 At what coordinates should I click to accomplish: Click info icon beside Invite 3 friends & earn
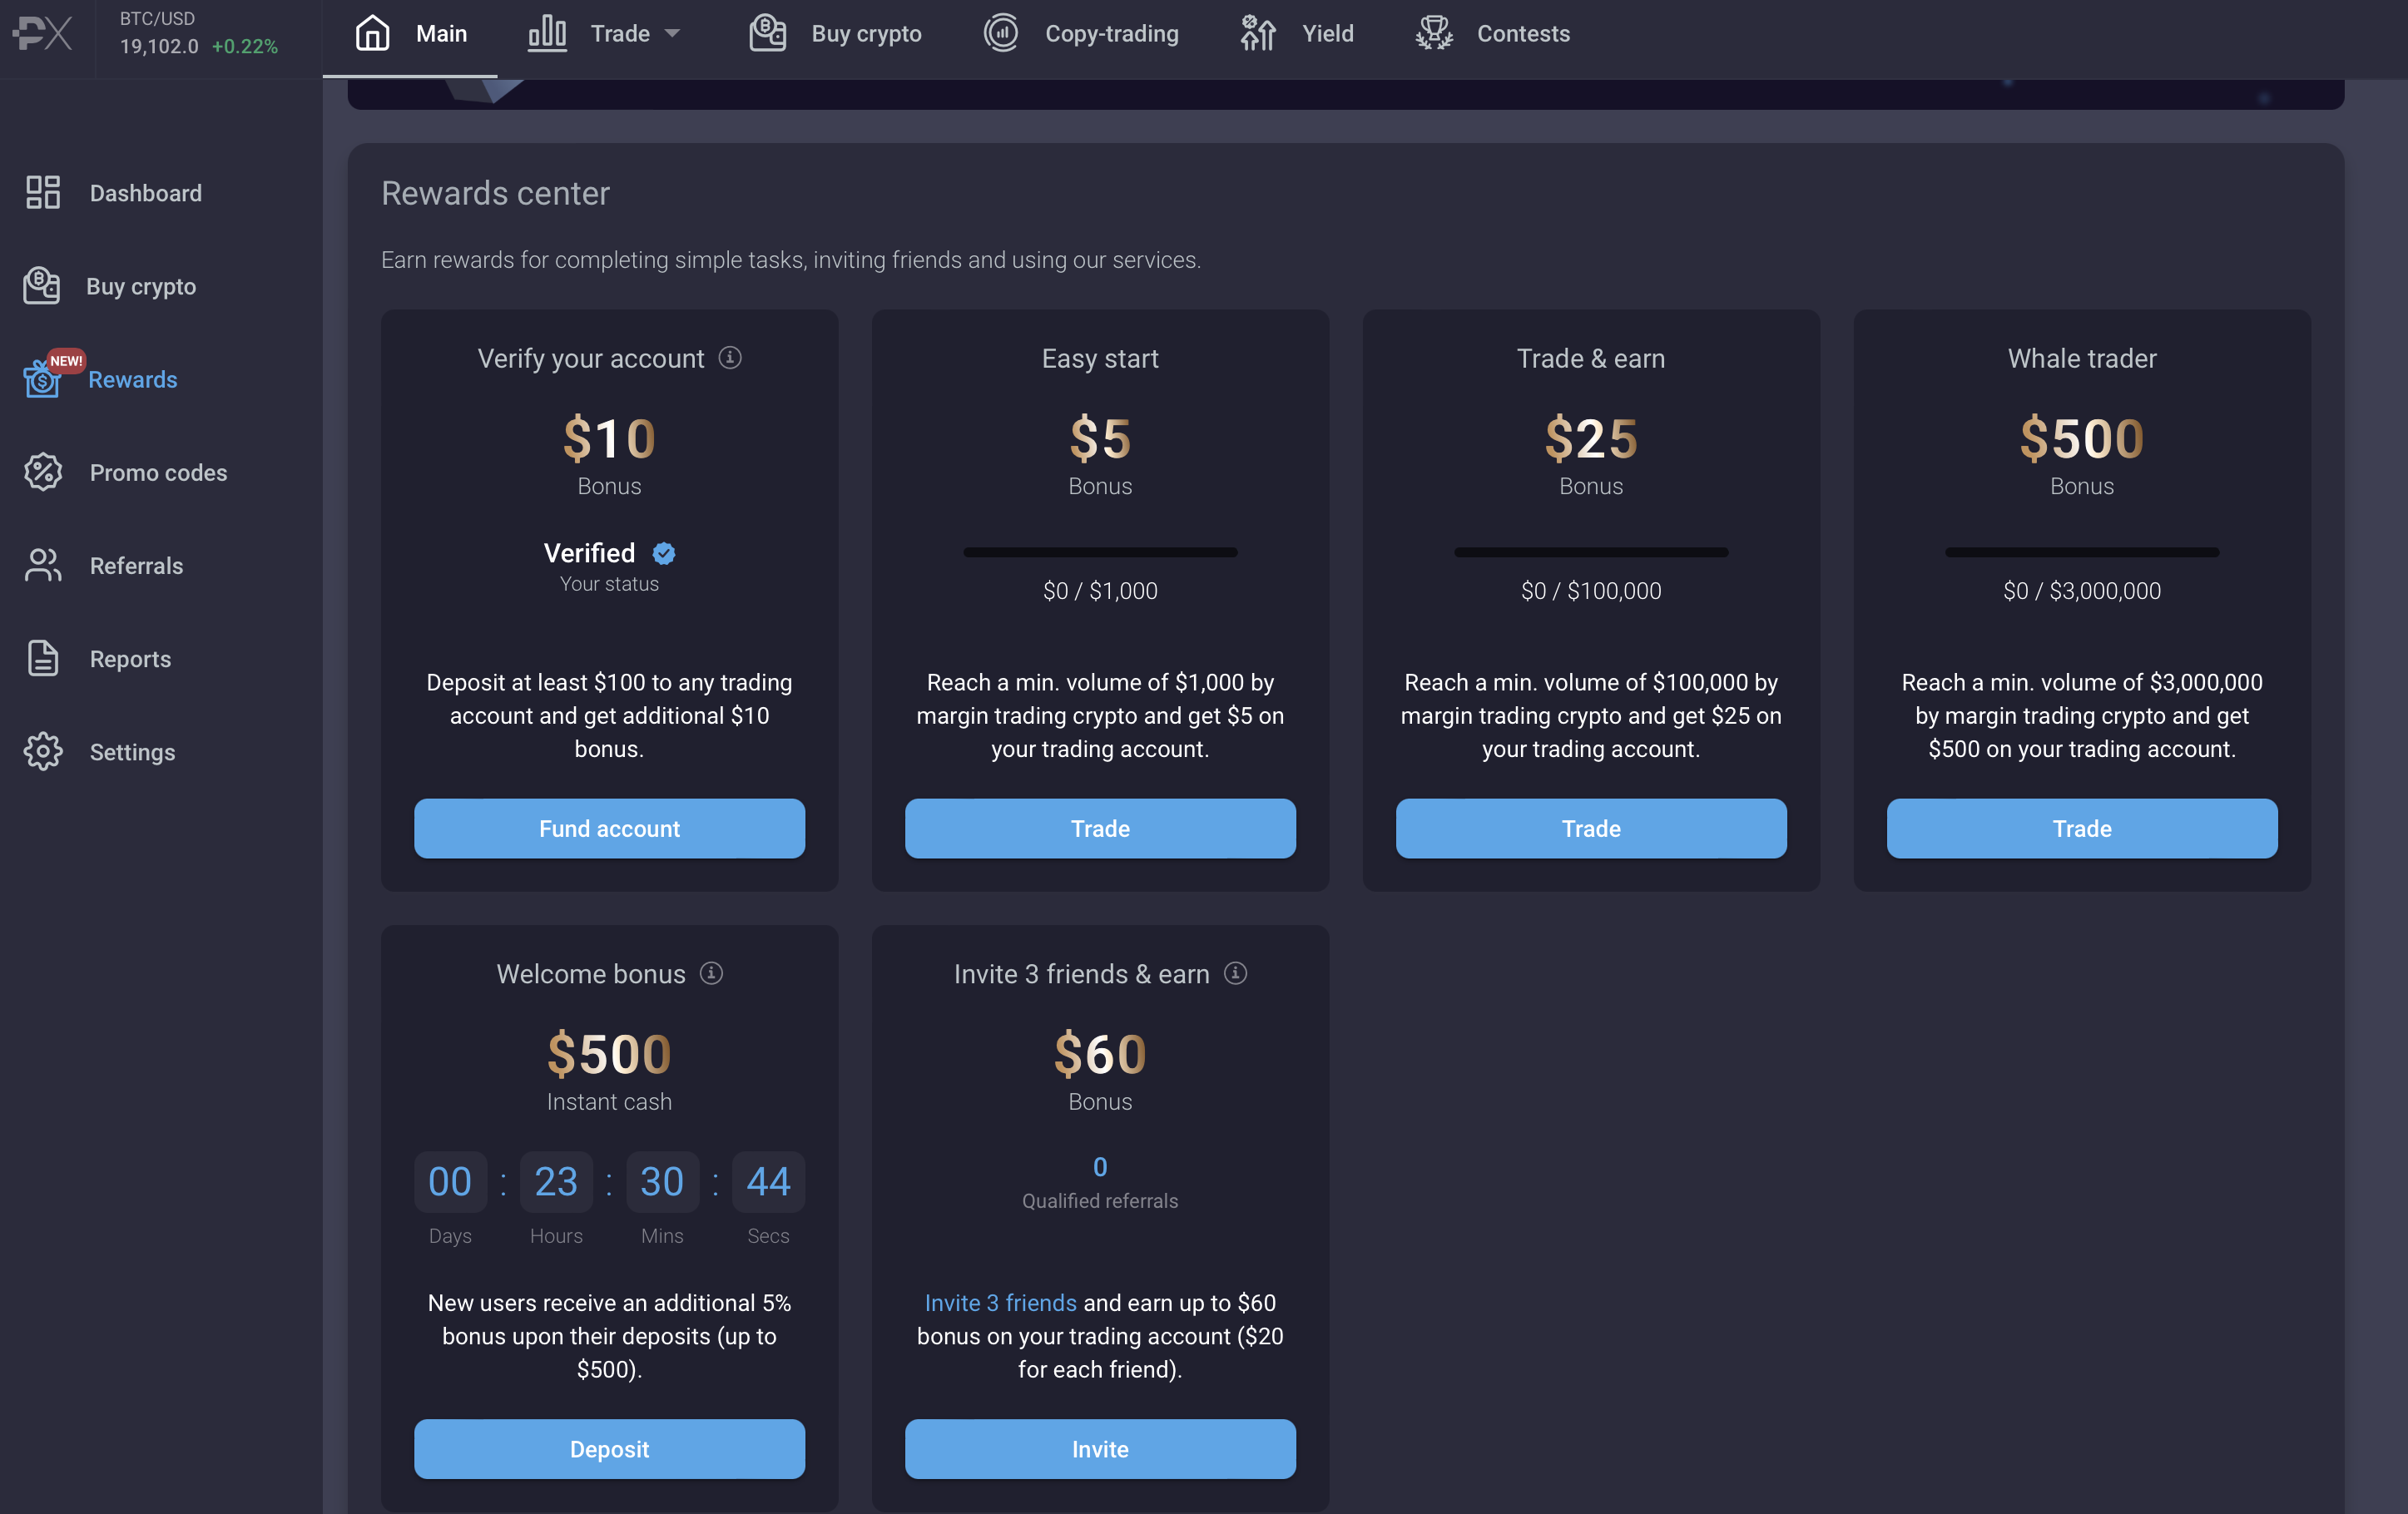tap(1235, 973)
